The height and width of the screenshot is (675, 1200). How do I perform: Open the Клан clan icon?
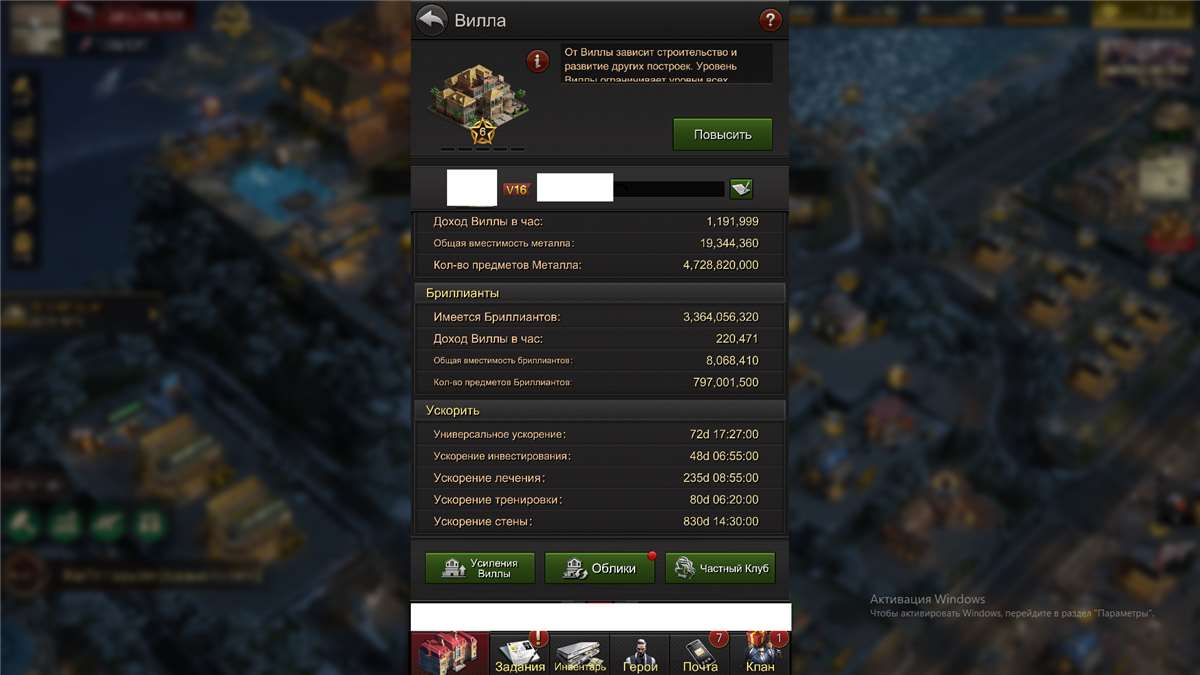(760, 654)
